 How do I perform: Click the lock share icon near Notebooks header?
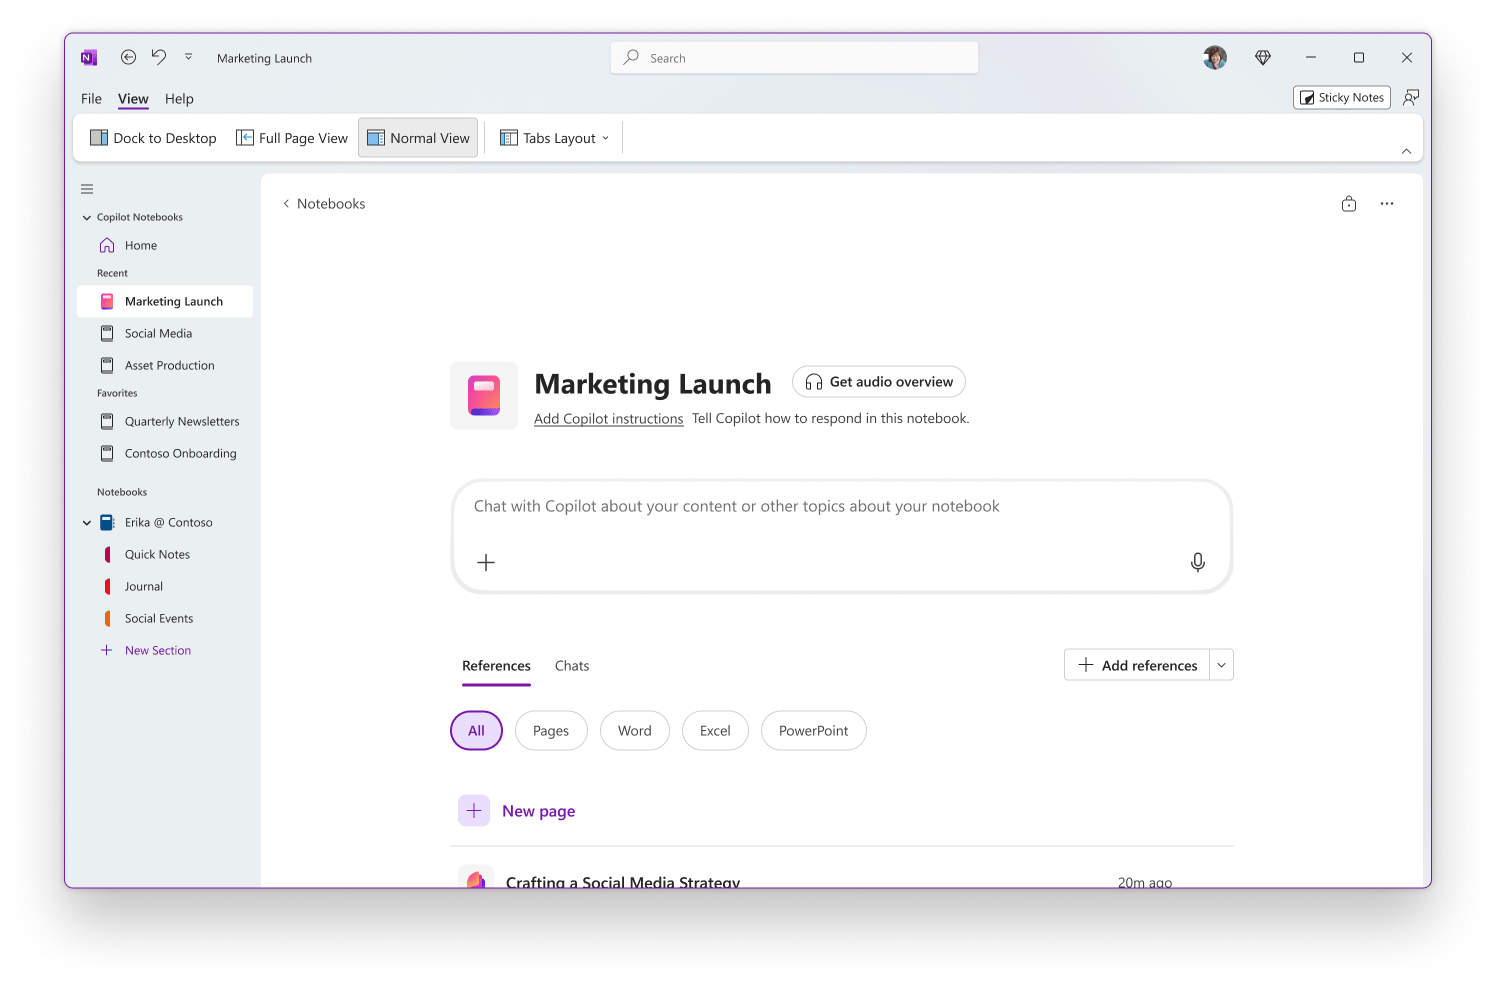click(1348, 204)
